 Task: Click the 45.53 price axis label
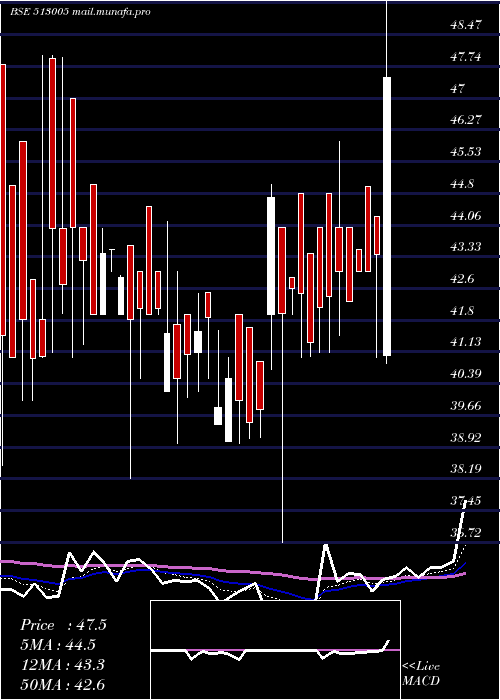[x=466, y=152]
